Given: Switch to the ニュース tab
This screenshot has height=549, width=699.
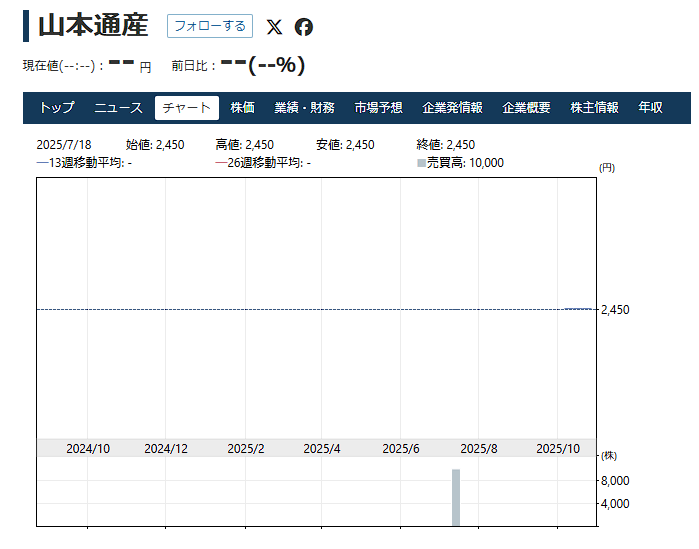Looking at the screenshot, I should 118,107.
